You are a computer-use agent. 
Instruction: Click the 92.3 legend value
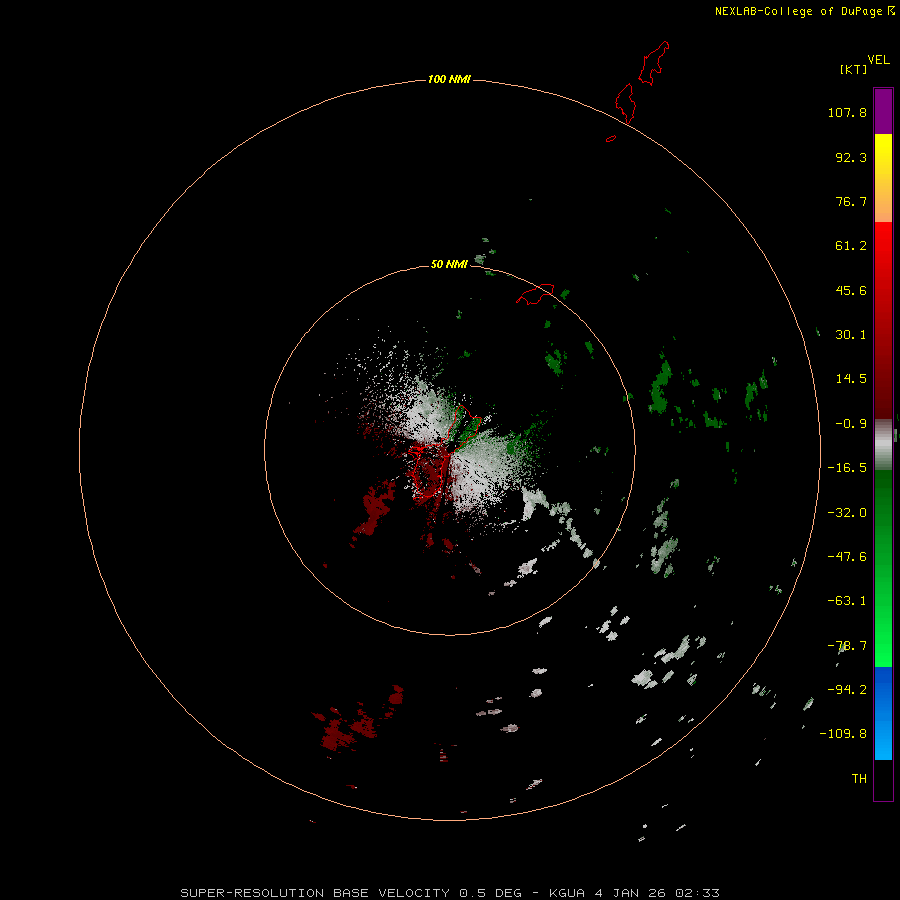851,157
